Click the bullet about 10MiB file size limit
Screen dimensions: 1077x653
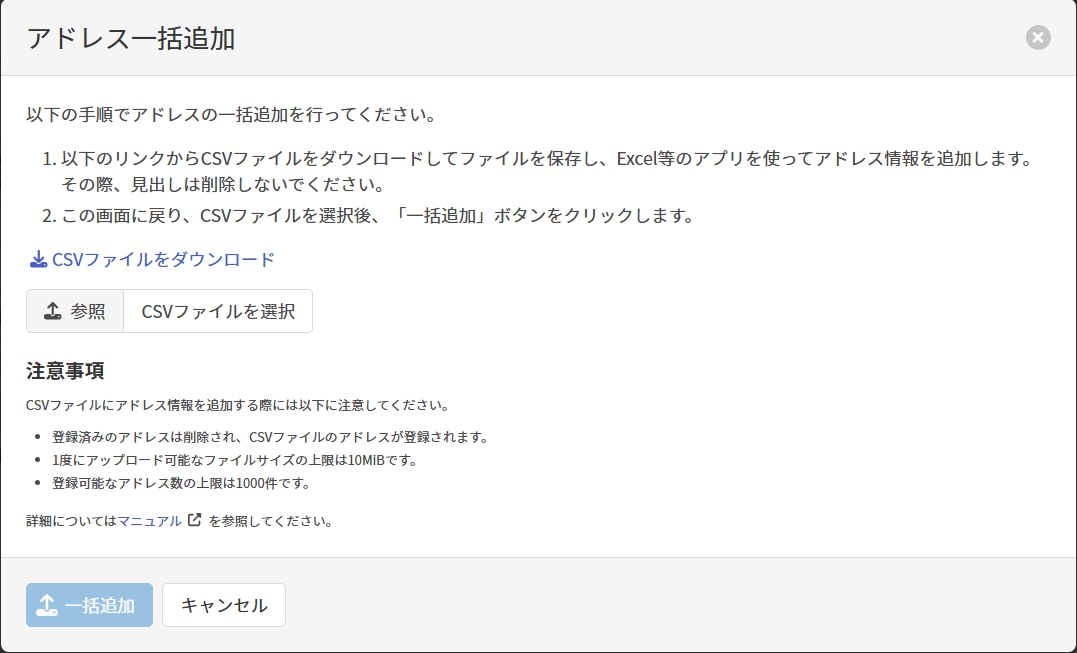coord(234,460)
